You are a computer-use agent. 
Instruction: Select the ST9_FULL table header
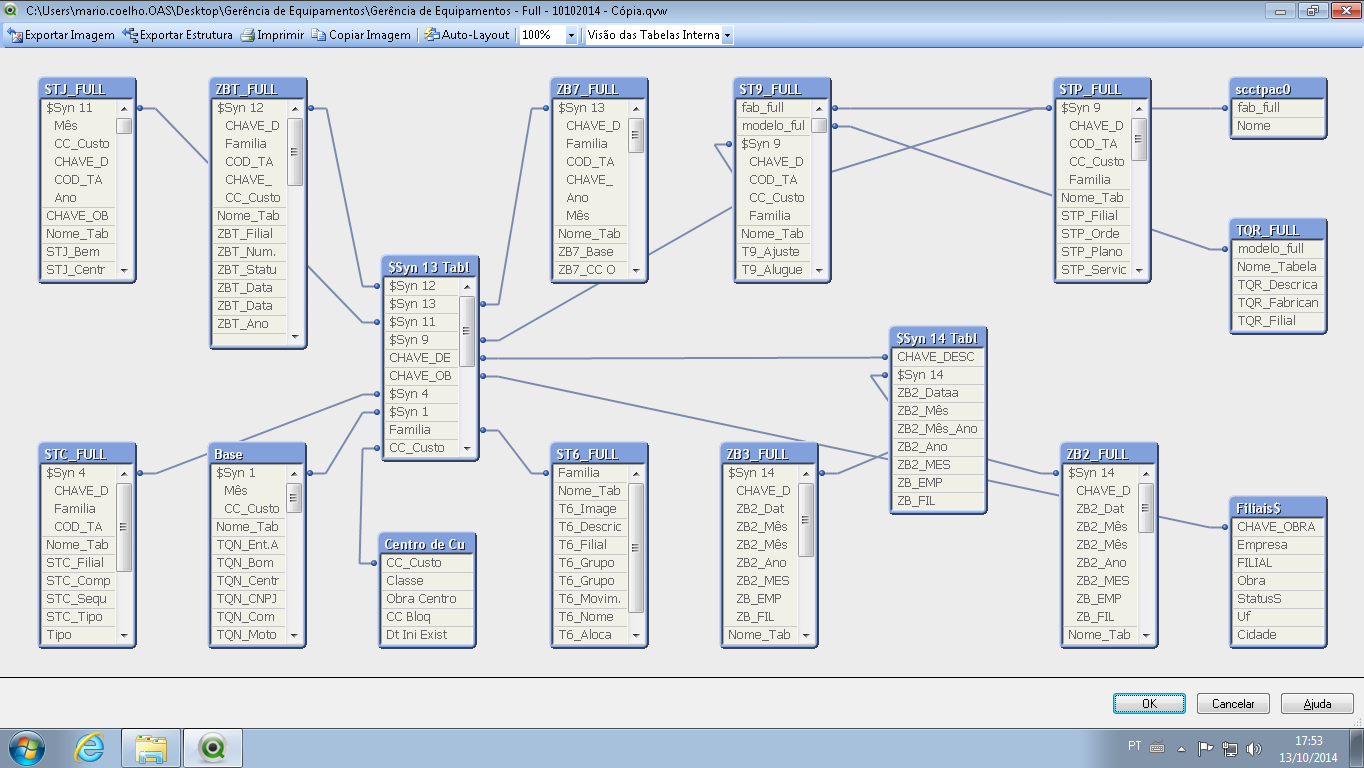782,89
